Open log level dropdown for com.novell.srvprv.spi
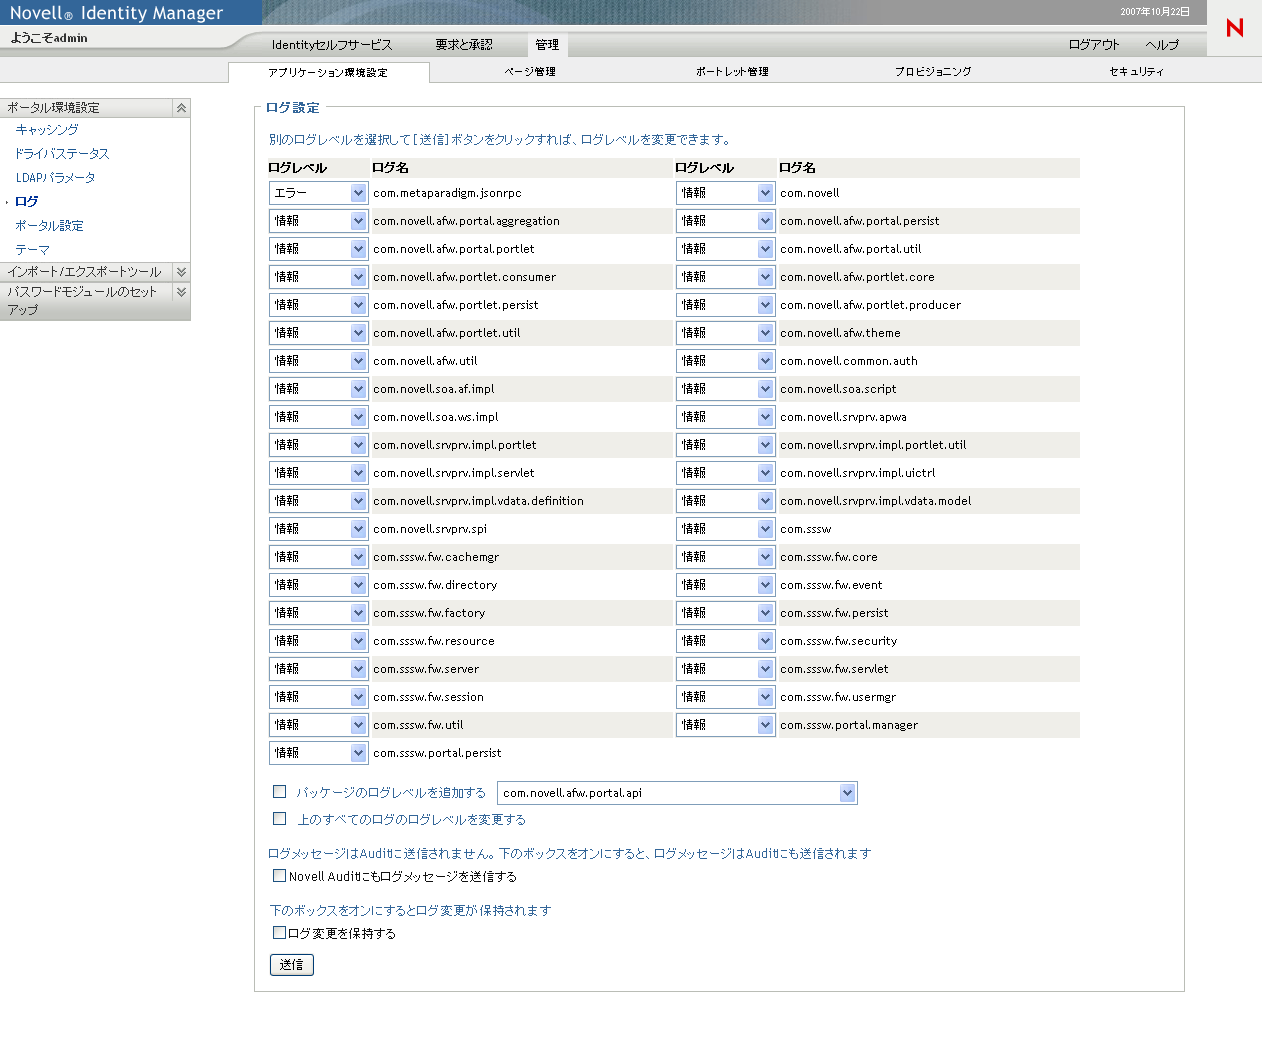Viewport: 1262px width, 1042px height. pyautogui.click(x=319, y=529)
